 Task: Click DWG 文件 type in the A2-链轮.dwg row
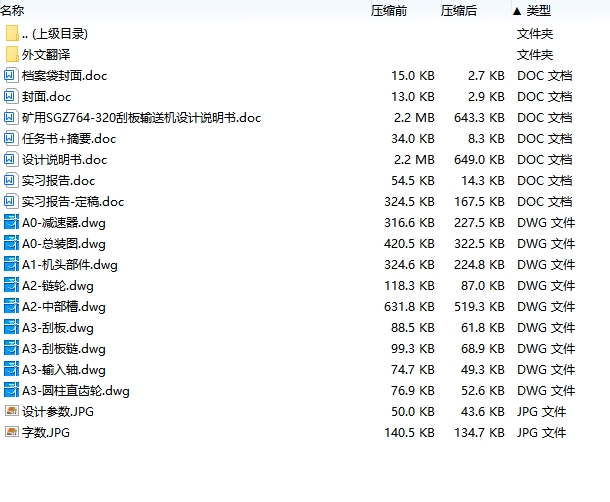546,286
